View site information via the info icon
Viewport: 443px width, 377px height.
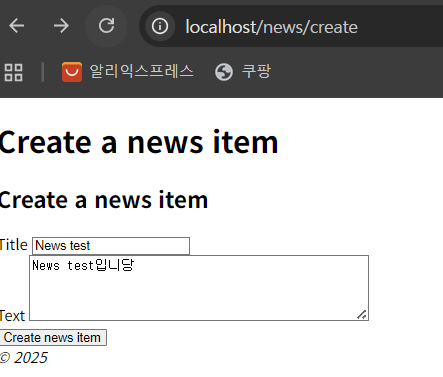(x=160, y=26)
